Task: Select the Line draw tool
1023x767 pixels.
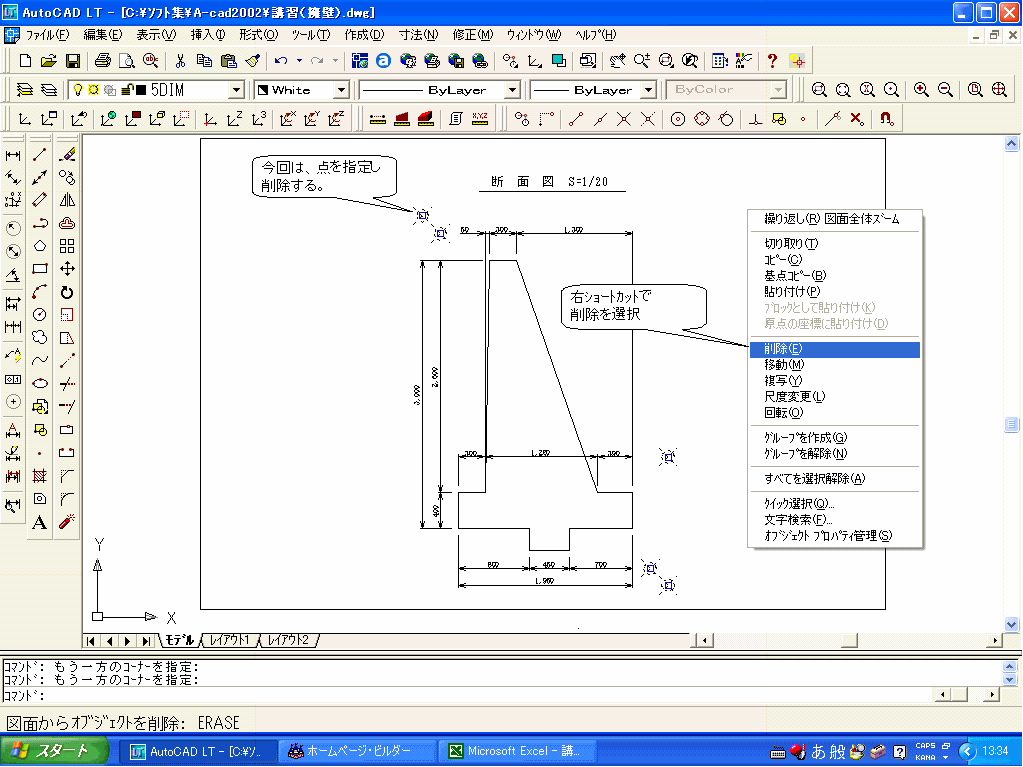Action: point(40,155)
